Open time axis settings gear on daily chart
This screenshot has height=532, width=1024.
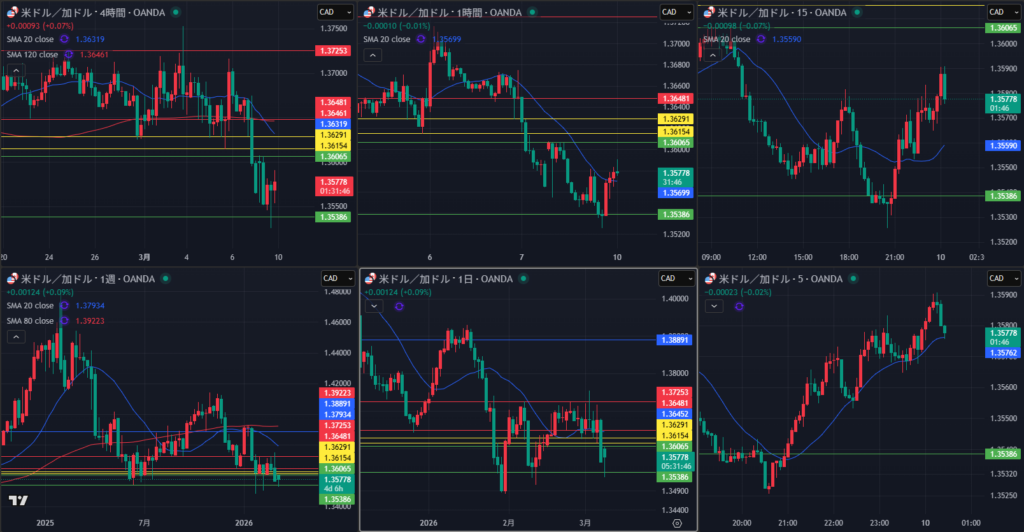pyautogui.click(x=677, y=522)
